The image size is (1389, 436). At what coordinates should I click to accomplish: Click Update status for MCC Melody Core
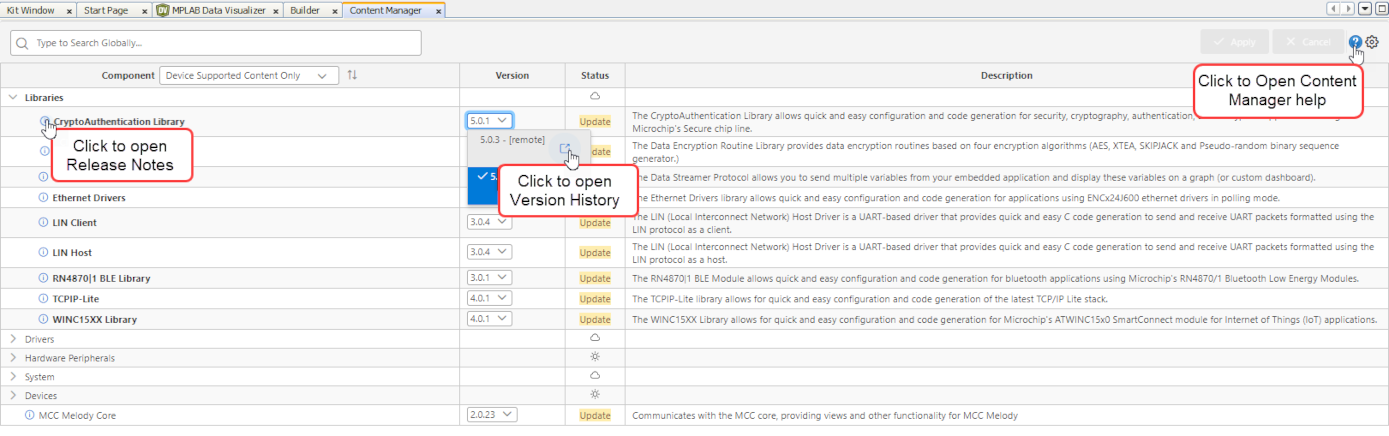click(x=595, y=415)
